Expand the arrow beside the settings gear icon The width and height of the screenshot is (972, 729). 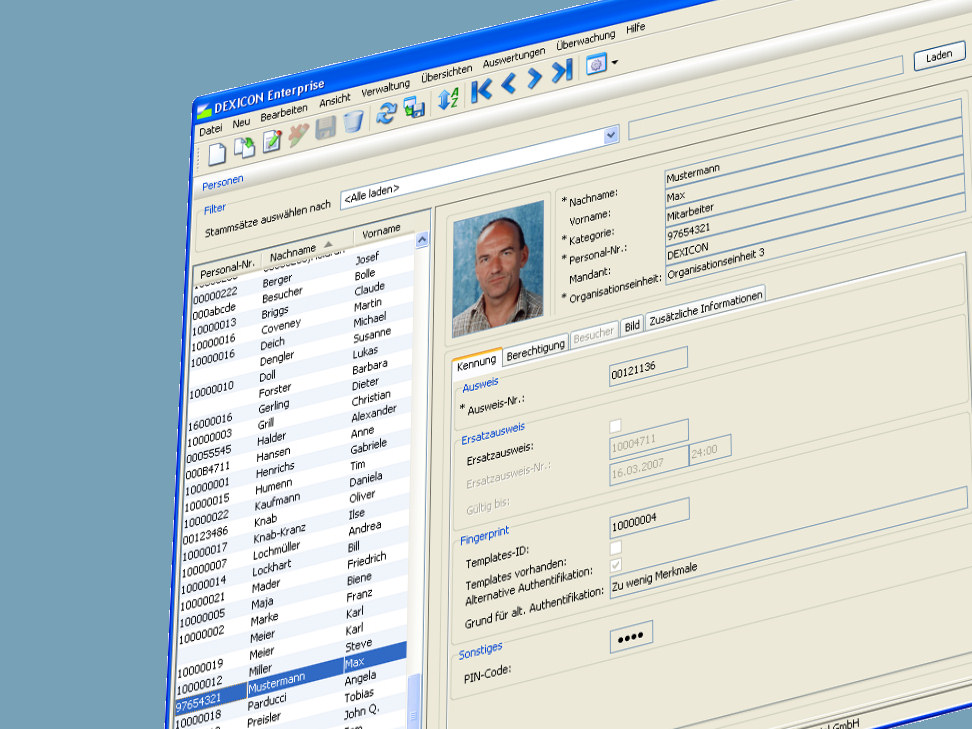pos(614,62)
